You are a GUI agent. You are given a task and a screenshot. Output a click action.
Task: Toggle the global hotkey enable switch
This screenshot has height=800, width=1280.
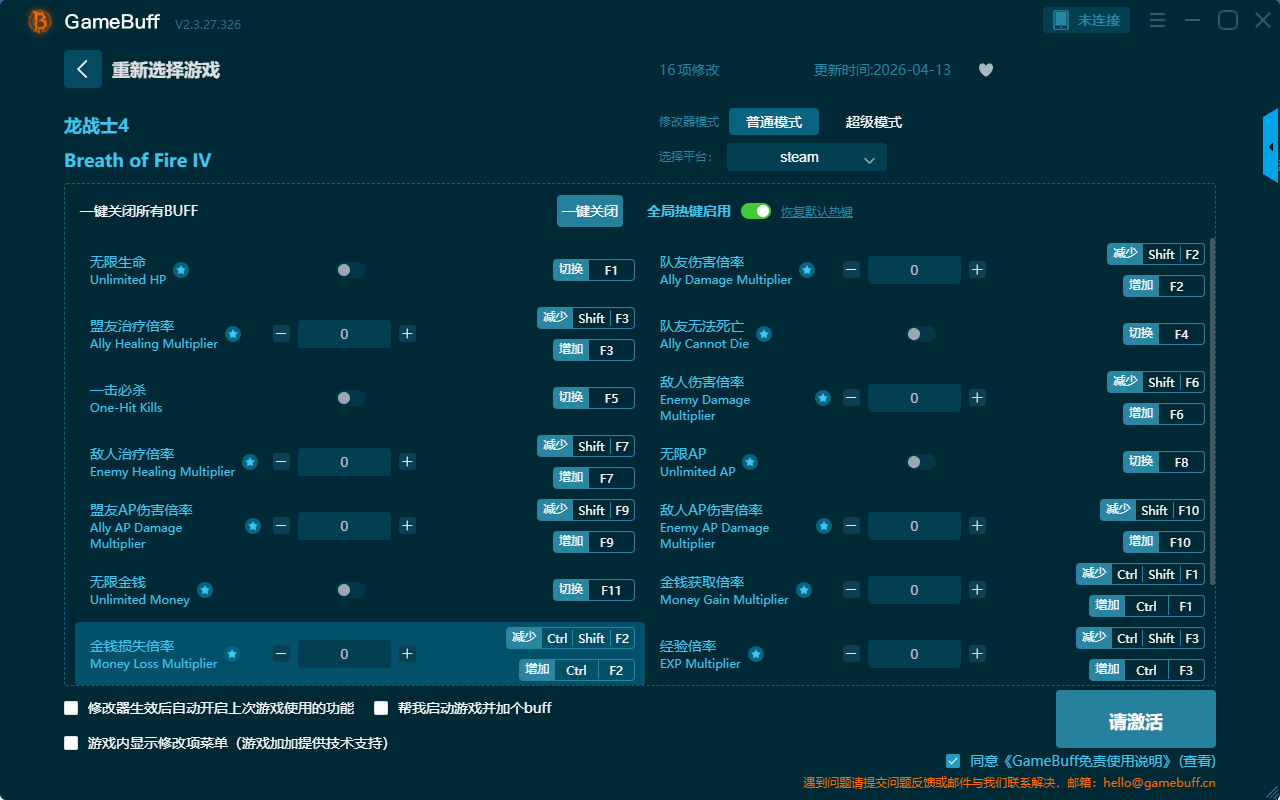[756, 211]
